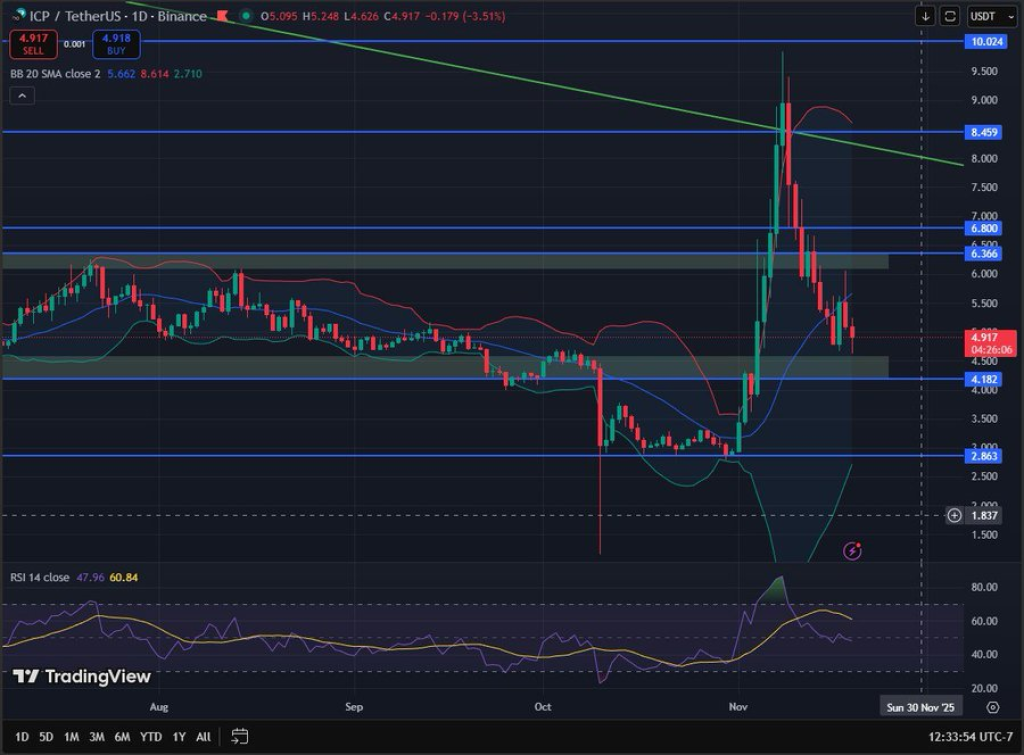Click the auto-fit chart scale icon
This screenshot has height=755, width=1024.
pos(950,16)
